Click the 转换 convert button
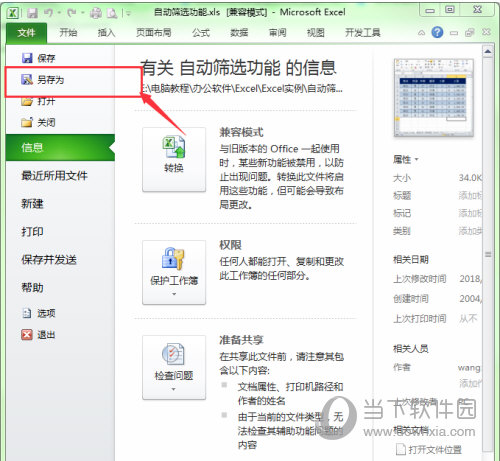This screenshot has width=500, height=461. (174, 159)
